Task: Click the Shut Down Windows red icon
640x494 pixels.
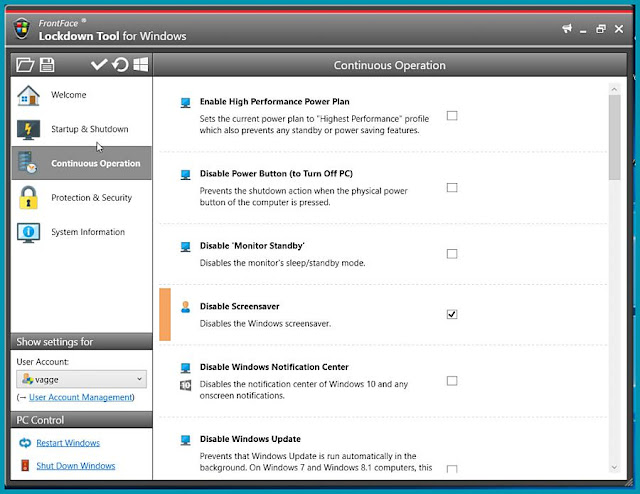Action: click(25, 465)
